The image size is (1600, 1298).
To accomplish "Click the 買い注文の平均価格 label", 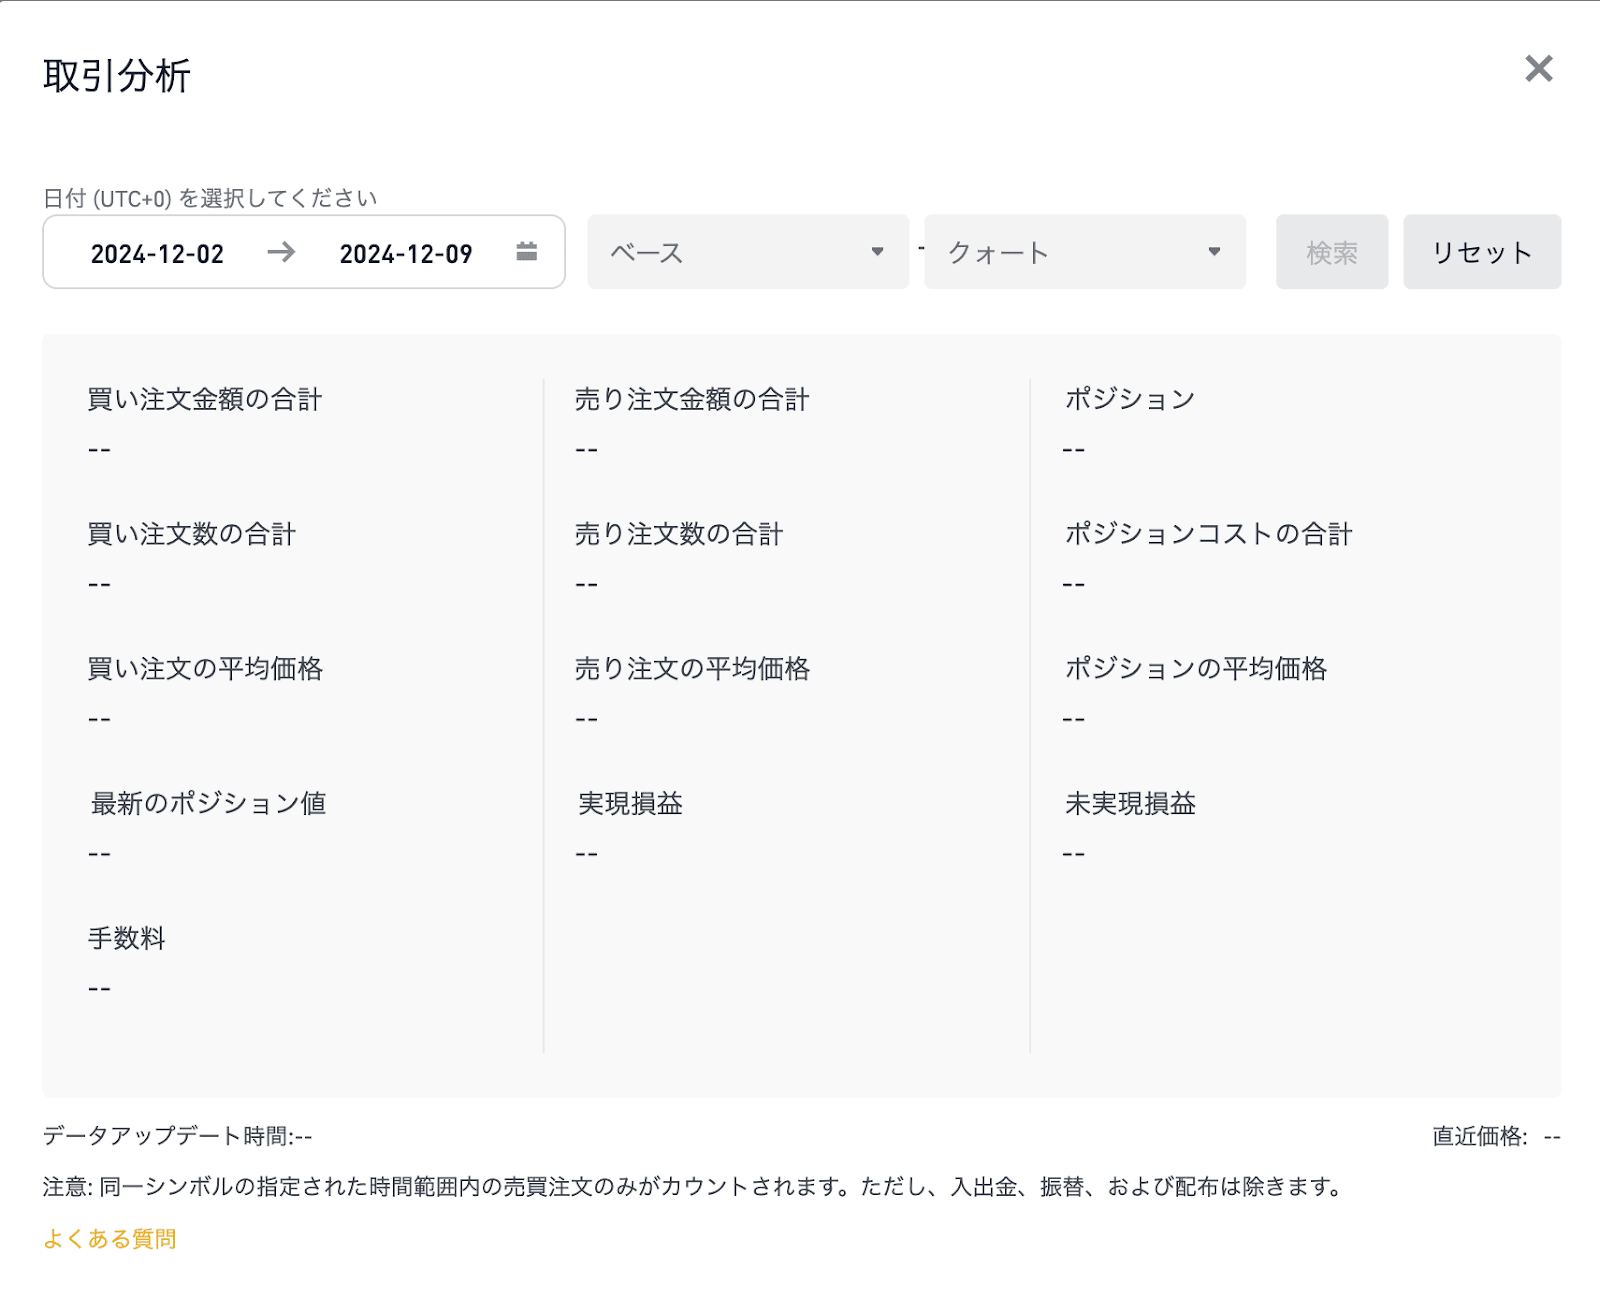I will click(205, 669).
